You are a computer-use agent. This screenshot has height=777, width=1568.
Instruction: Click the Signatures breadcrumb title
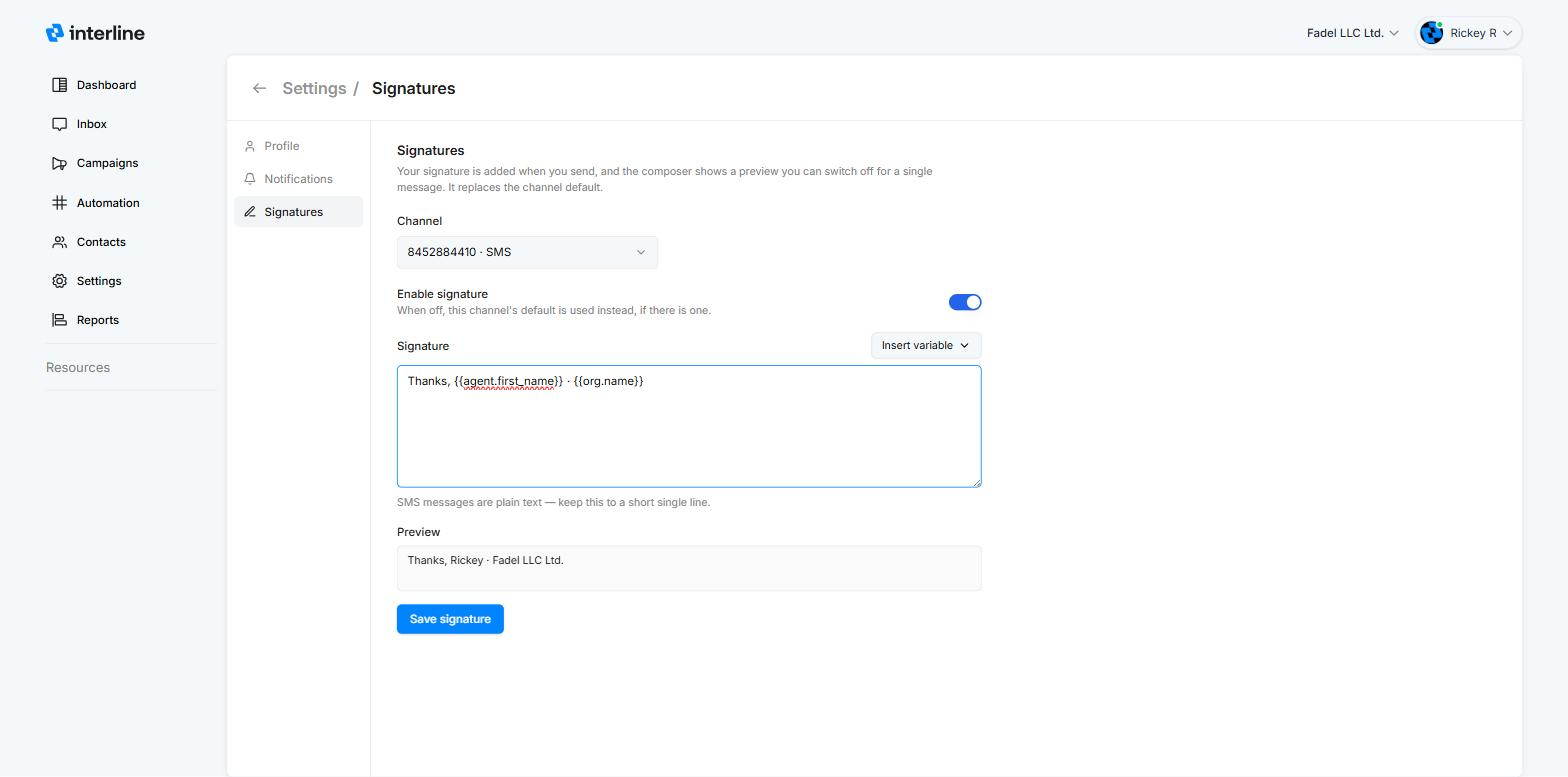click(413, 88)
